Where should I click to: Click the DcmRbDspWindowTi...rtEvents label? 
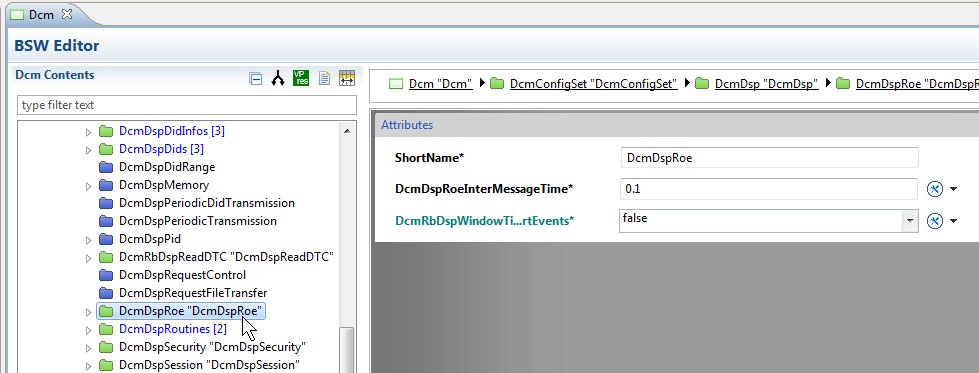coord(485,221)
